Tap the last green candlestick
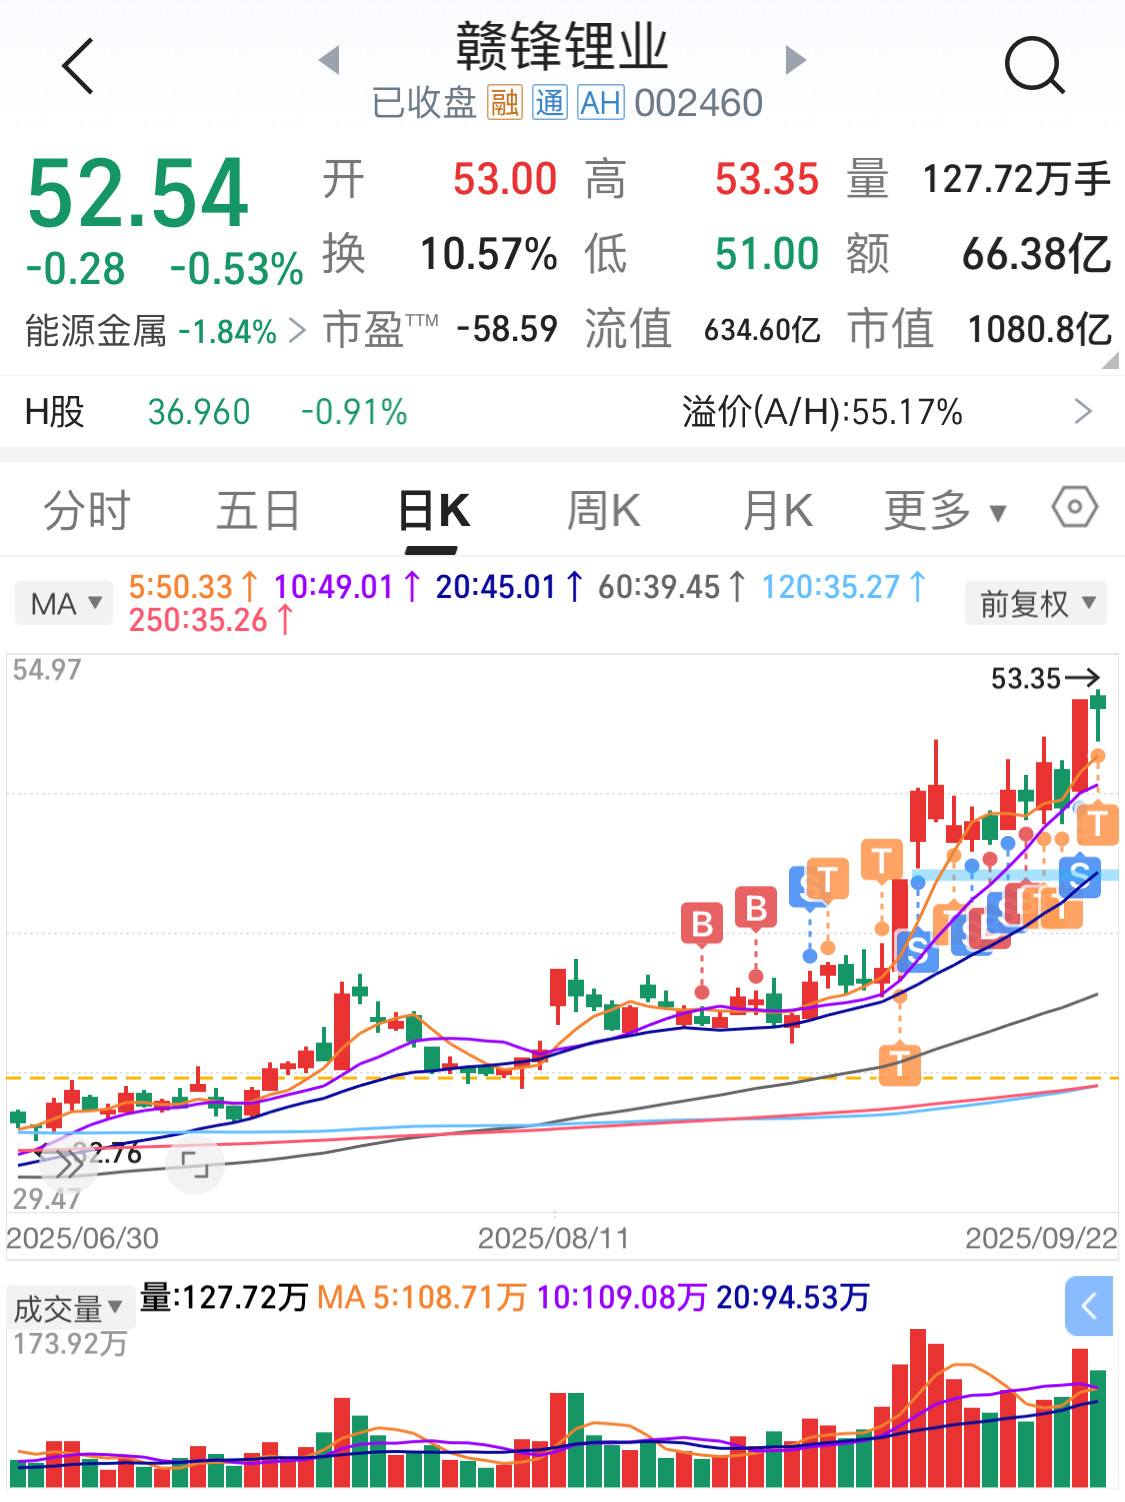The width and height of the screenshot is (1125, 1502). pos(1098,715)
